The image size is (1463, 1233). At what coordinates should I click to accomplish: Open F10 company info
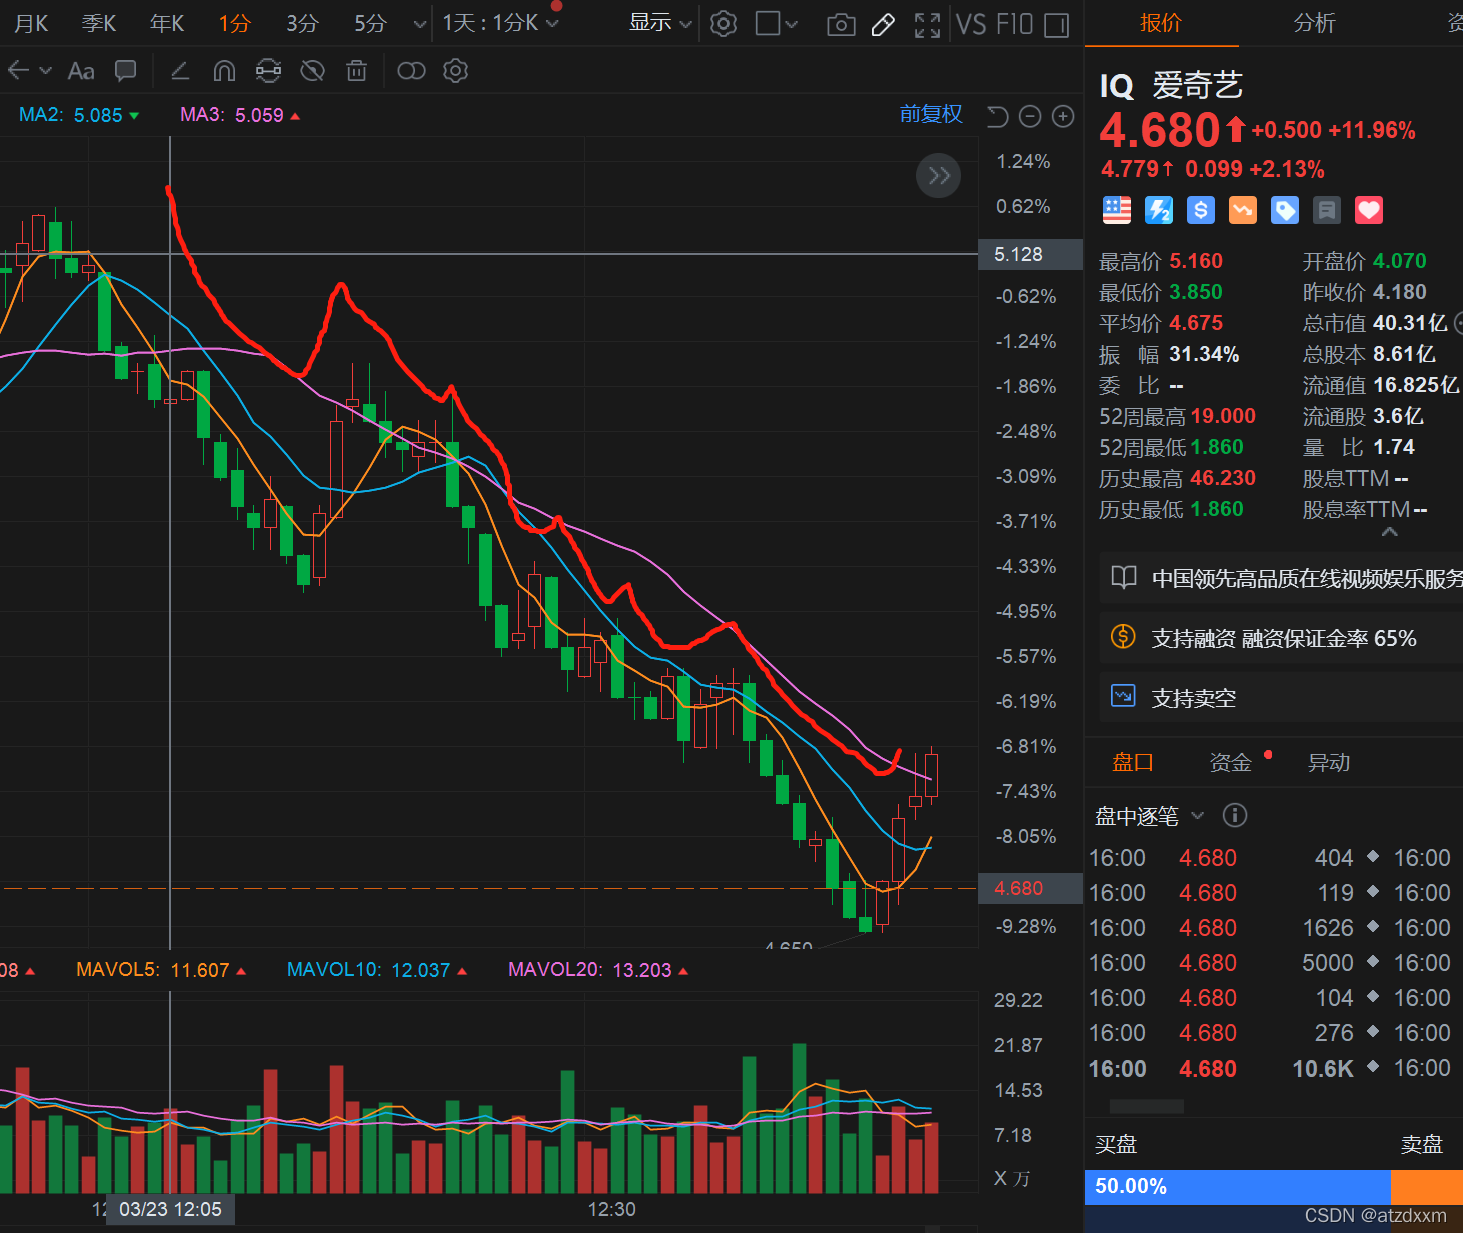tap(1014, 24)
